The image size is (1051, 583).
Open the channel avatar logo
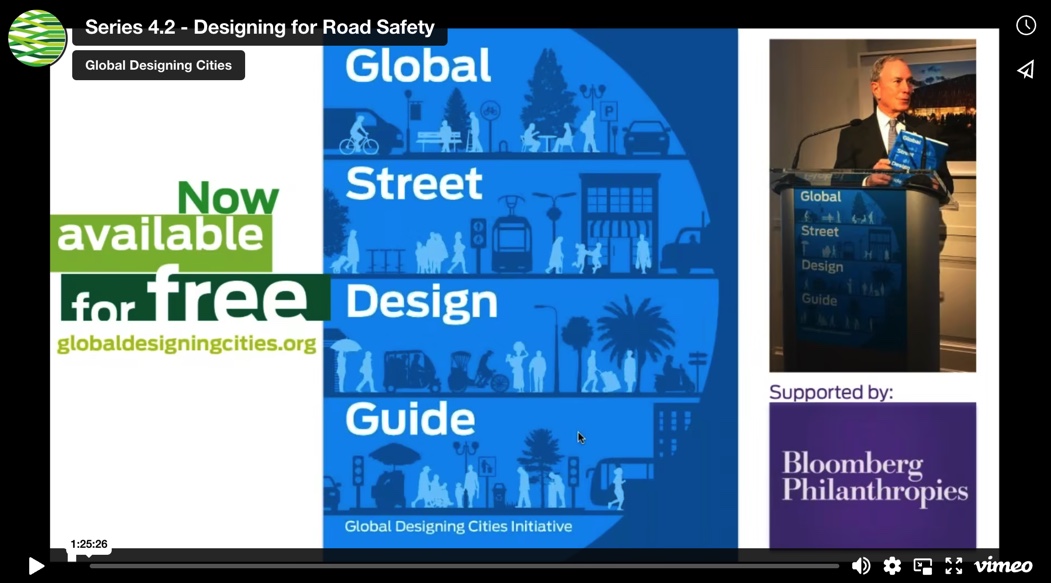coord(37,38)
